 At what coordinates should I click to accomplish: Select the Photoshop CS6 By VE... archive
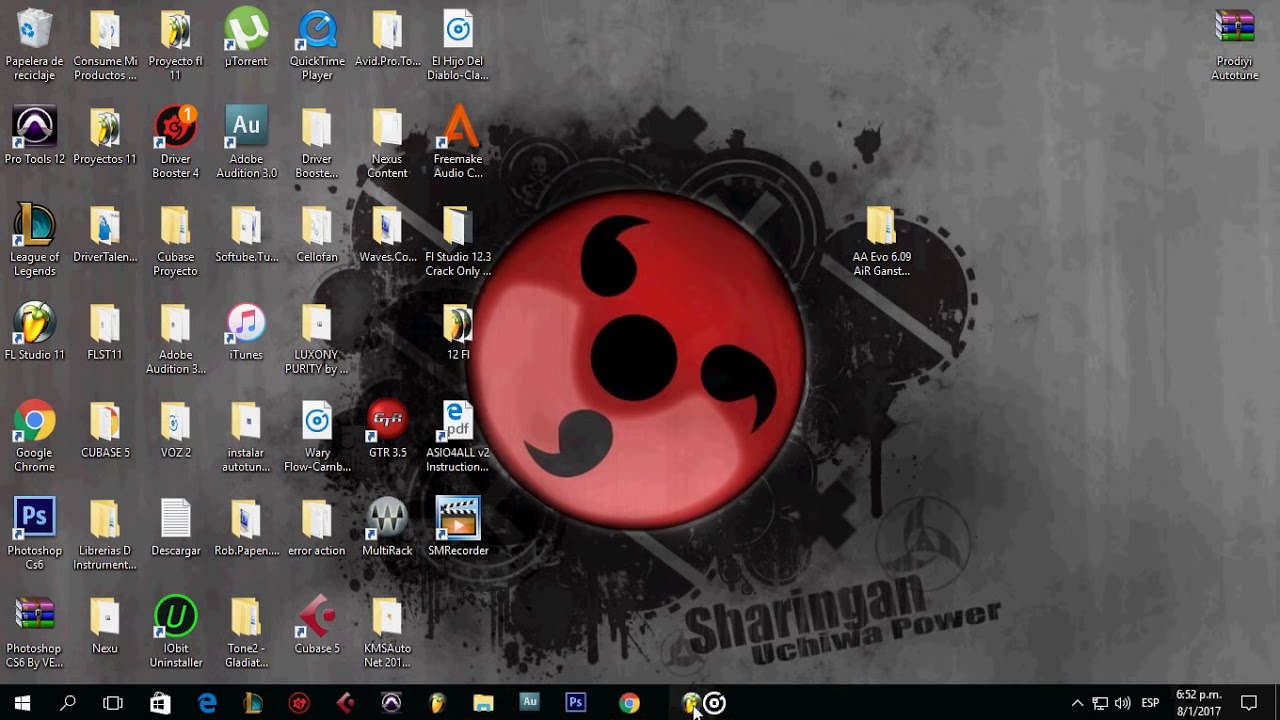pos(34,633)
